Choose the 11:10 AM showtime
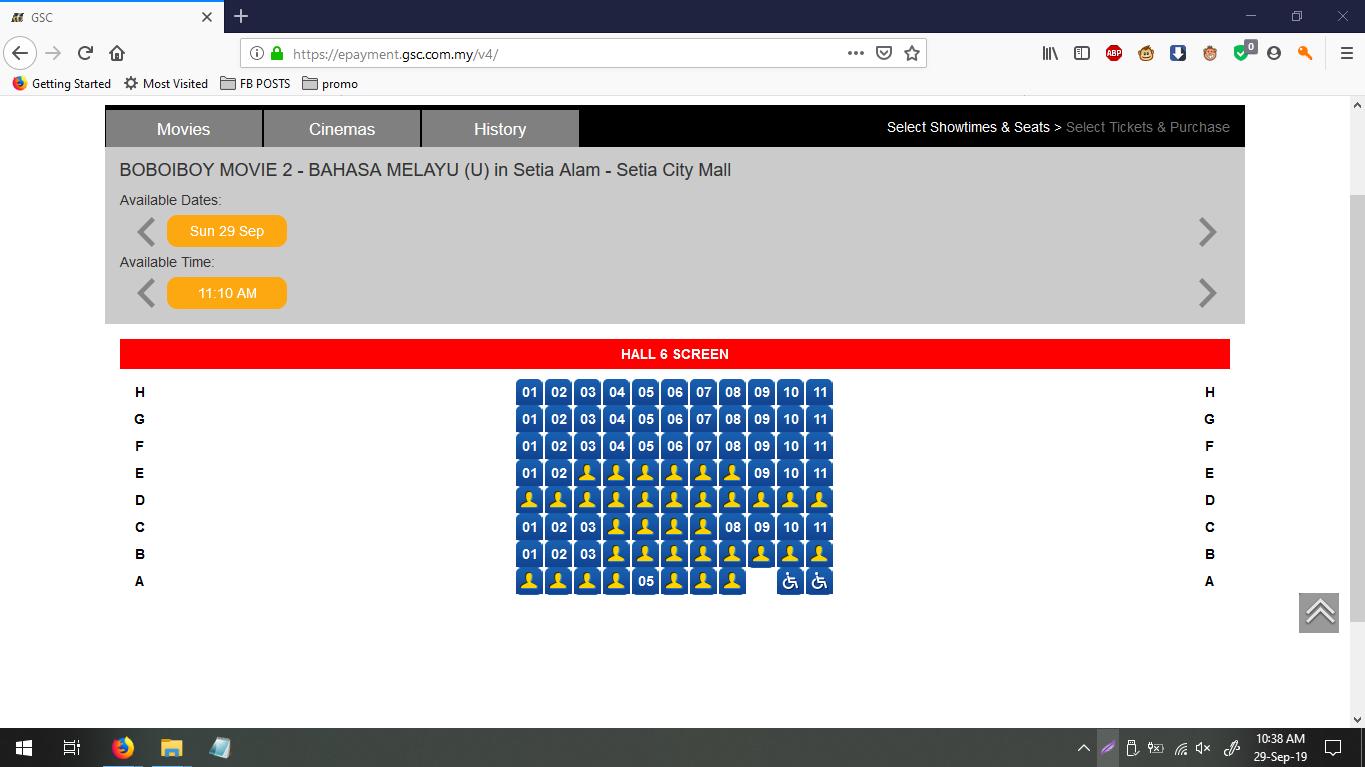The width and height of the screenshot is (1365, 767). (x=227, y=293)
